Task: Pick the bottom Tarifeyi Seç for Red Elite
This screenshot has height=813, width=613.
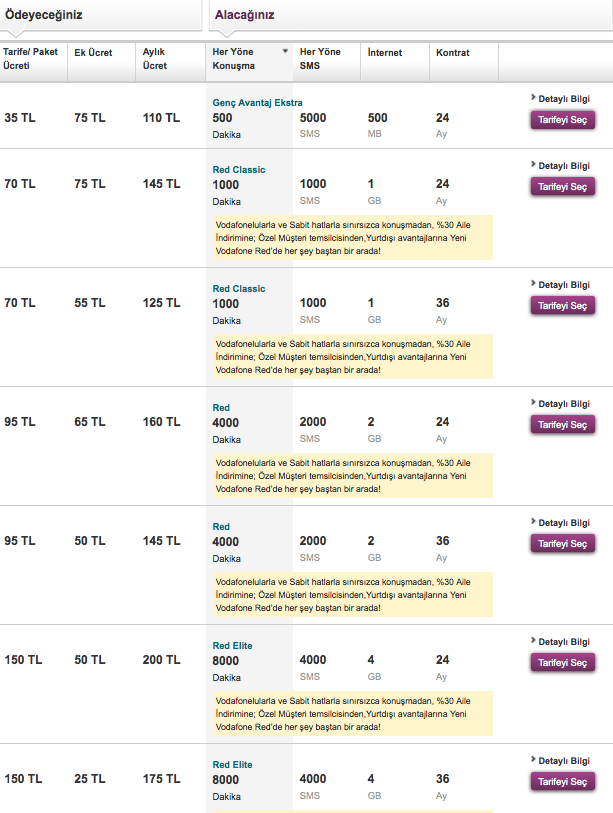Action: point(562,781)
